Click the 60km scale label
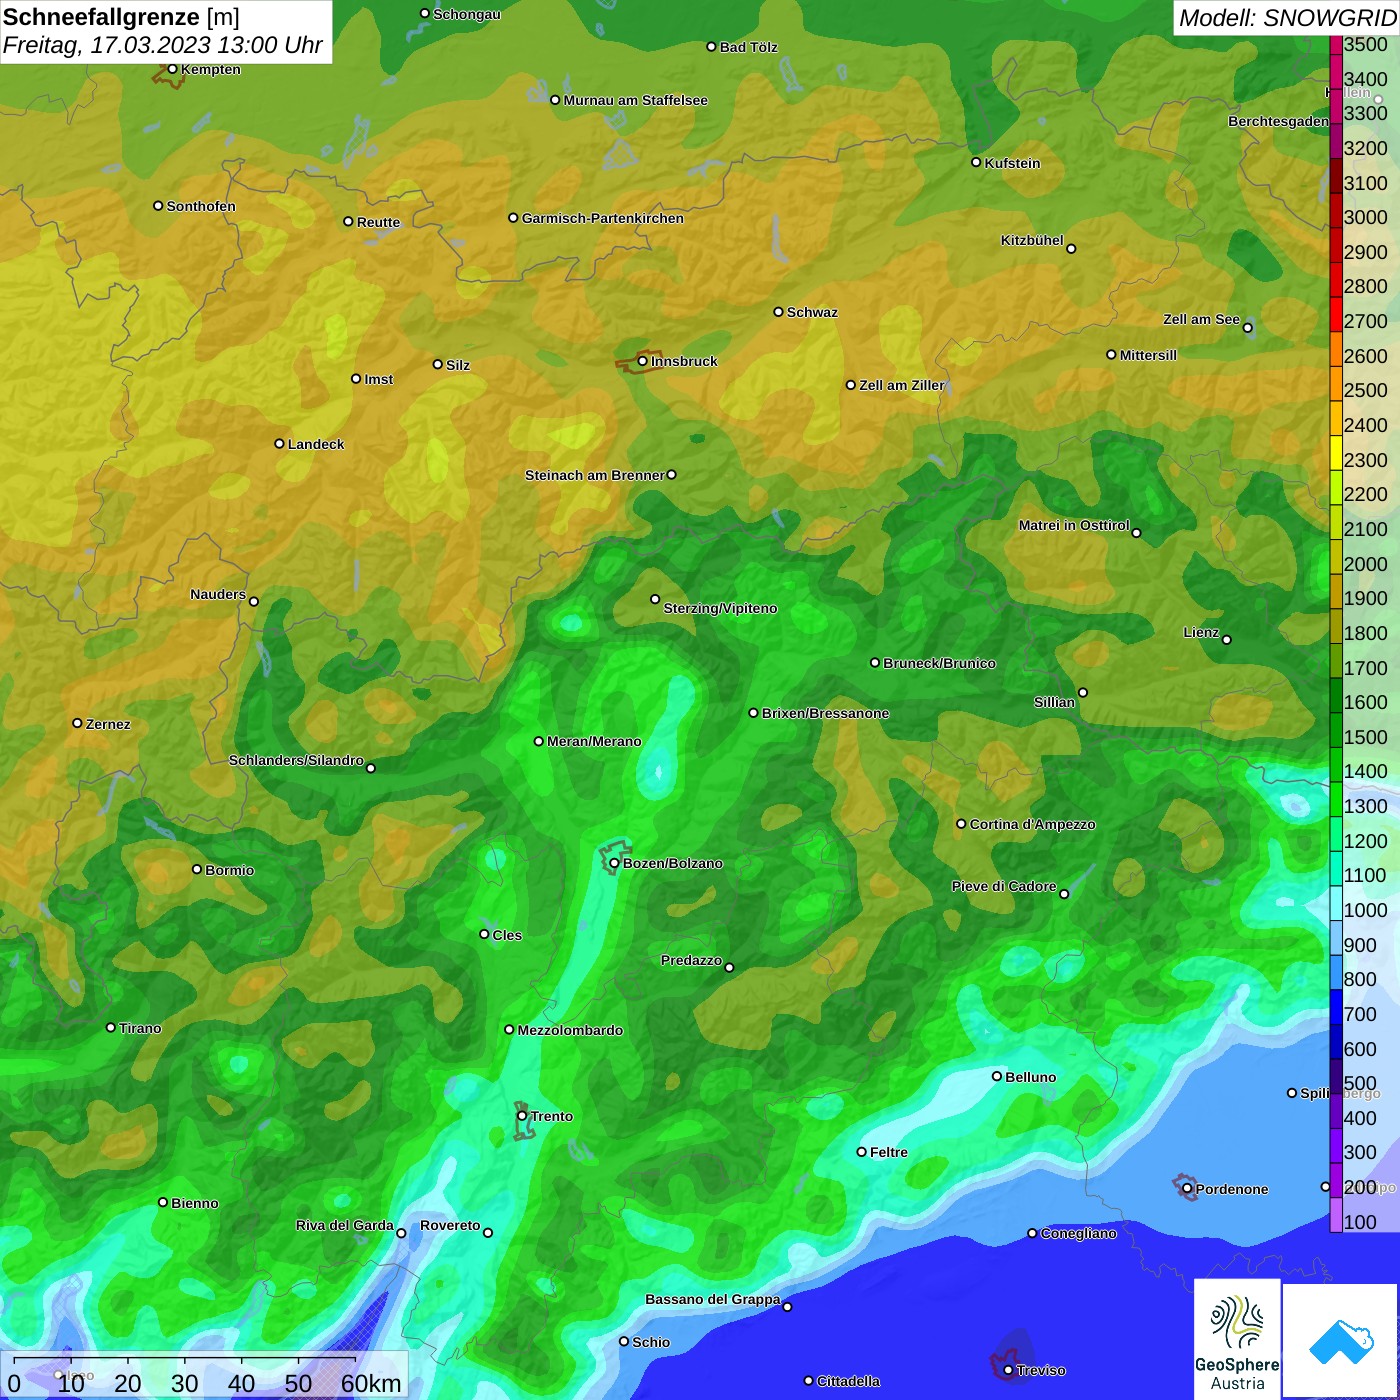Screen dimensions: 1400x1400 coord(371,1384)
